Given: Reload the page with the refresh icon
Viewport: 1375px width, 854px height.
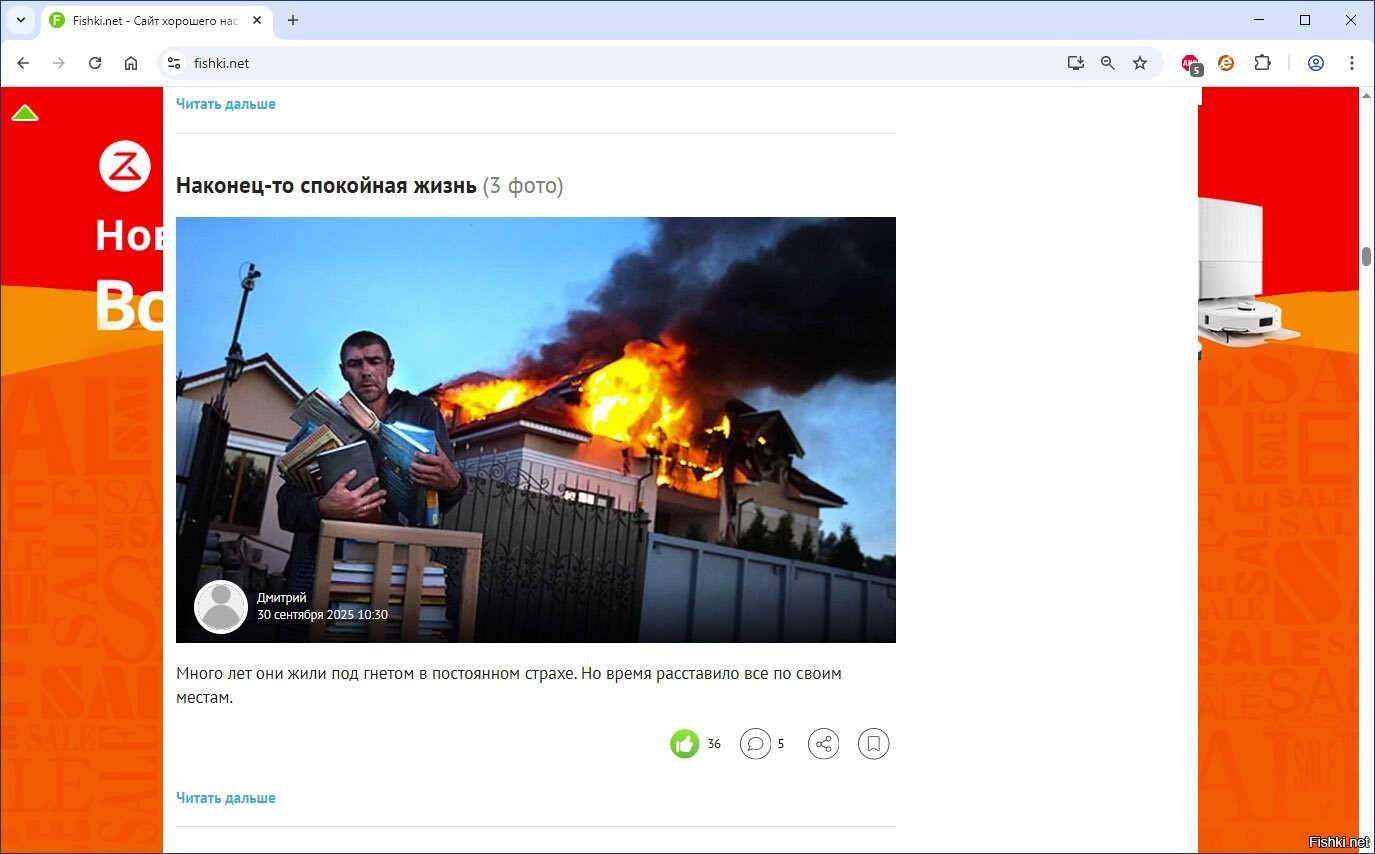Looking at the screenshot, I should [x=95, y=63].
